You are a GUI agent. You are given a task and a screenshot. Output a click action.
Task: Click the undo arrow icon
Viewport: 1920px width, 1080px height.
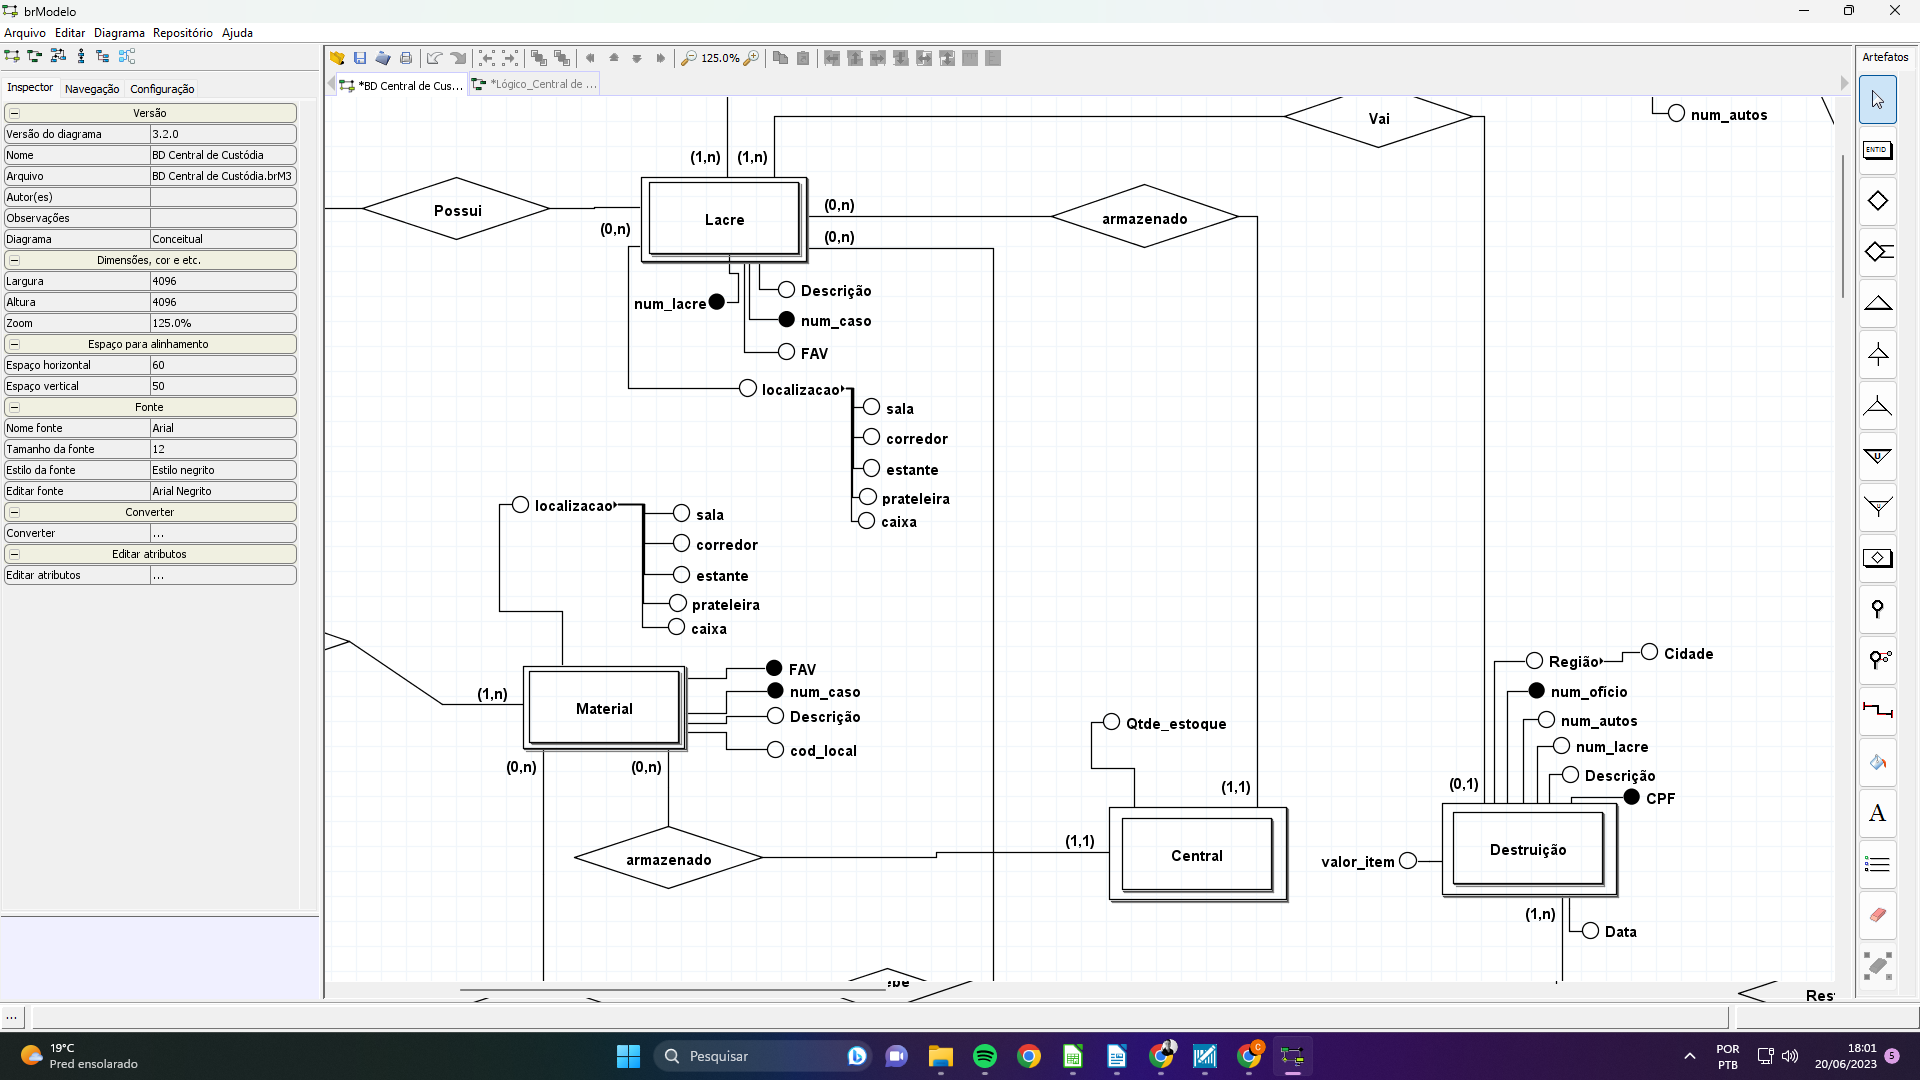[434, 58]
